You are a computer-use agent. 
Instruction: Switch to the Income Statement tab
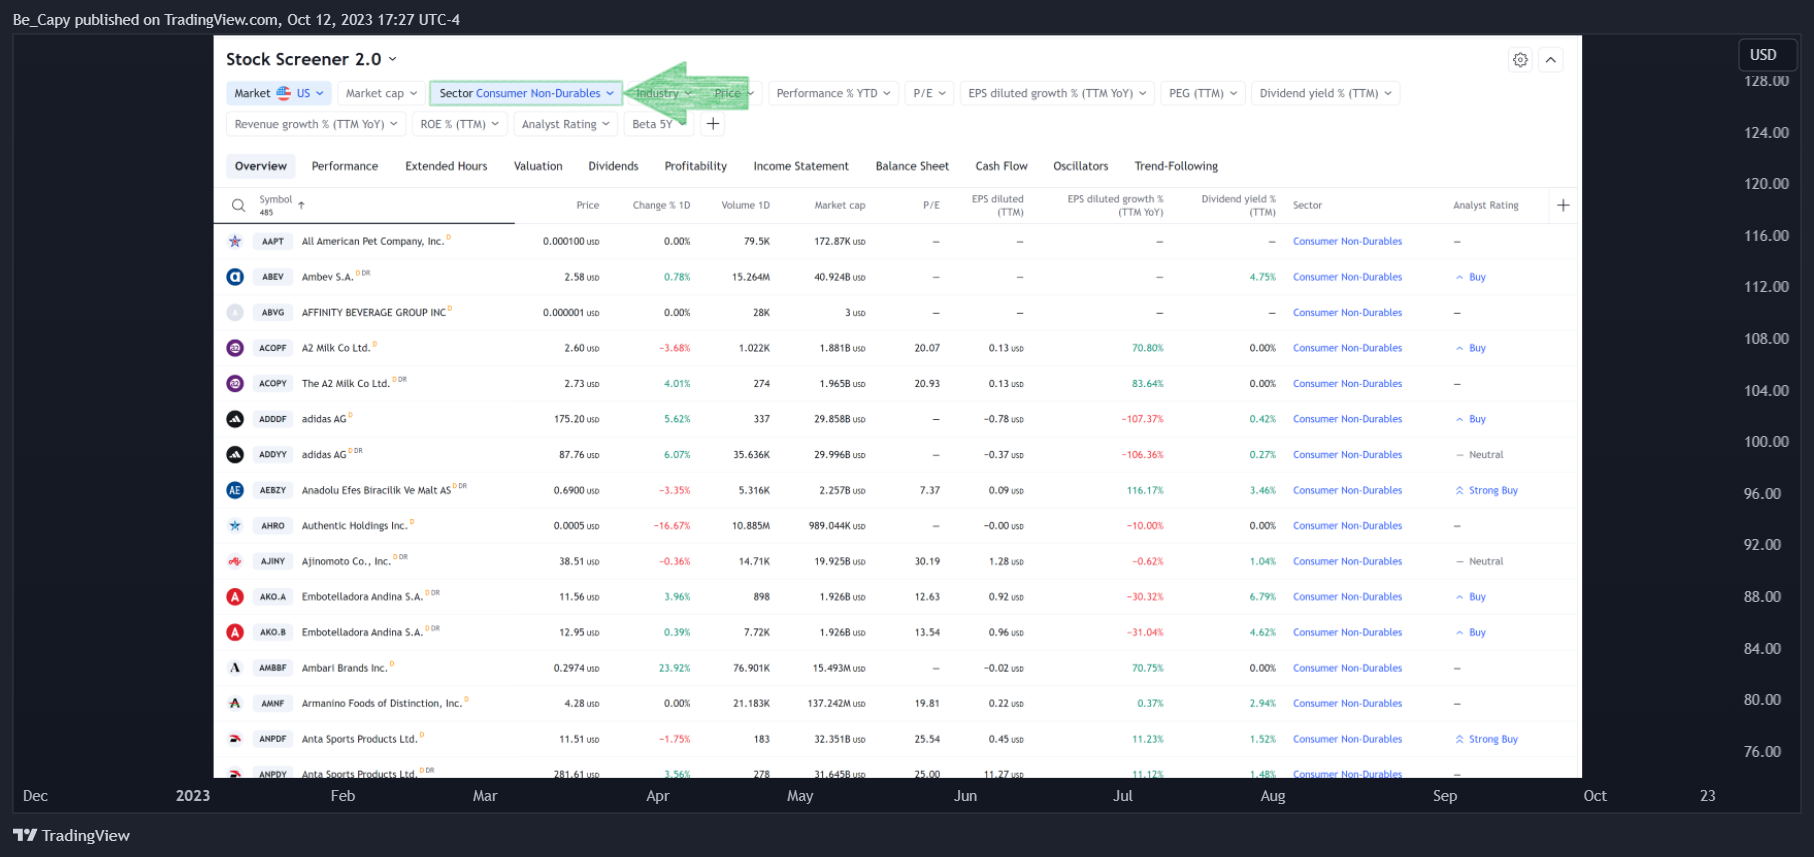point(801,166)
